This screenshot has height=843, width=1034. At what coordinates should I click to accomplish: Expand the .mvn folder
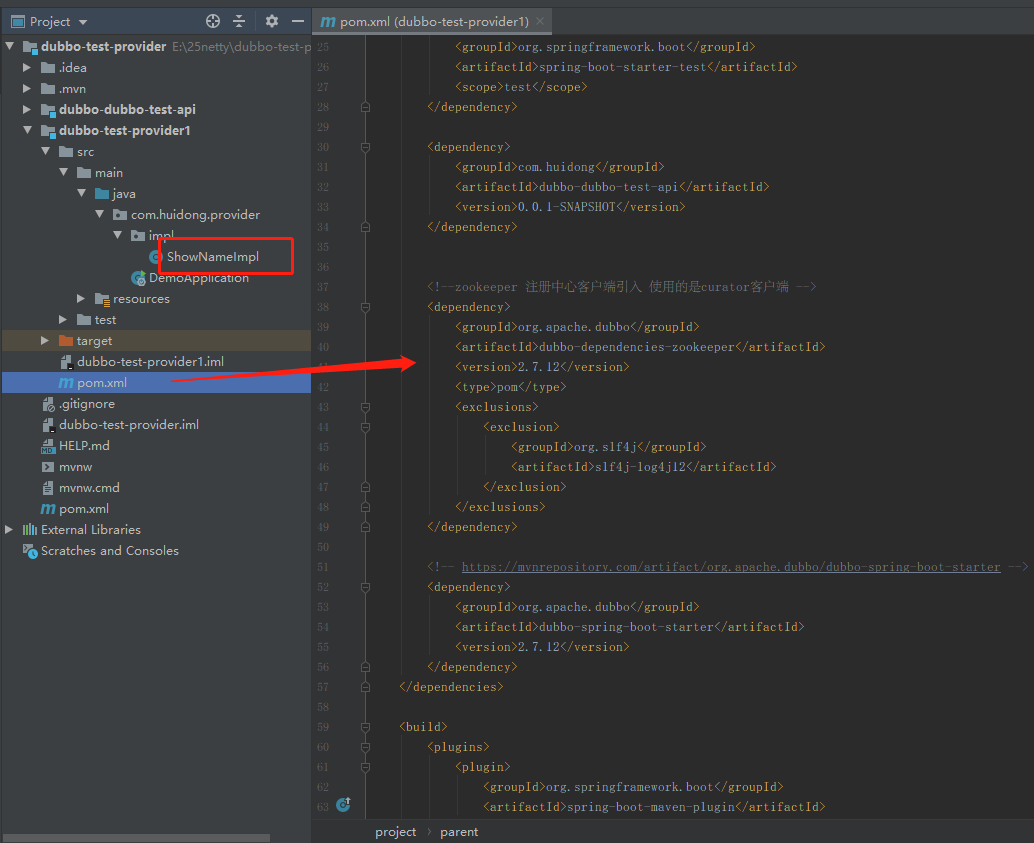[27, 88]
